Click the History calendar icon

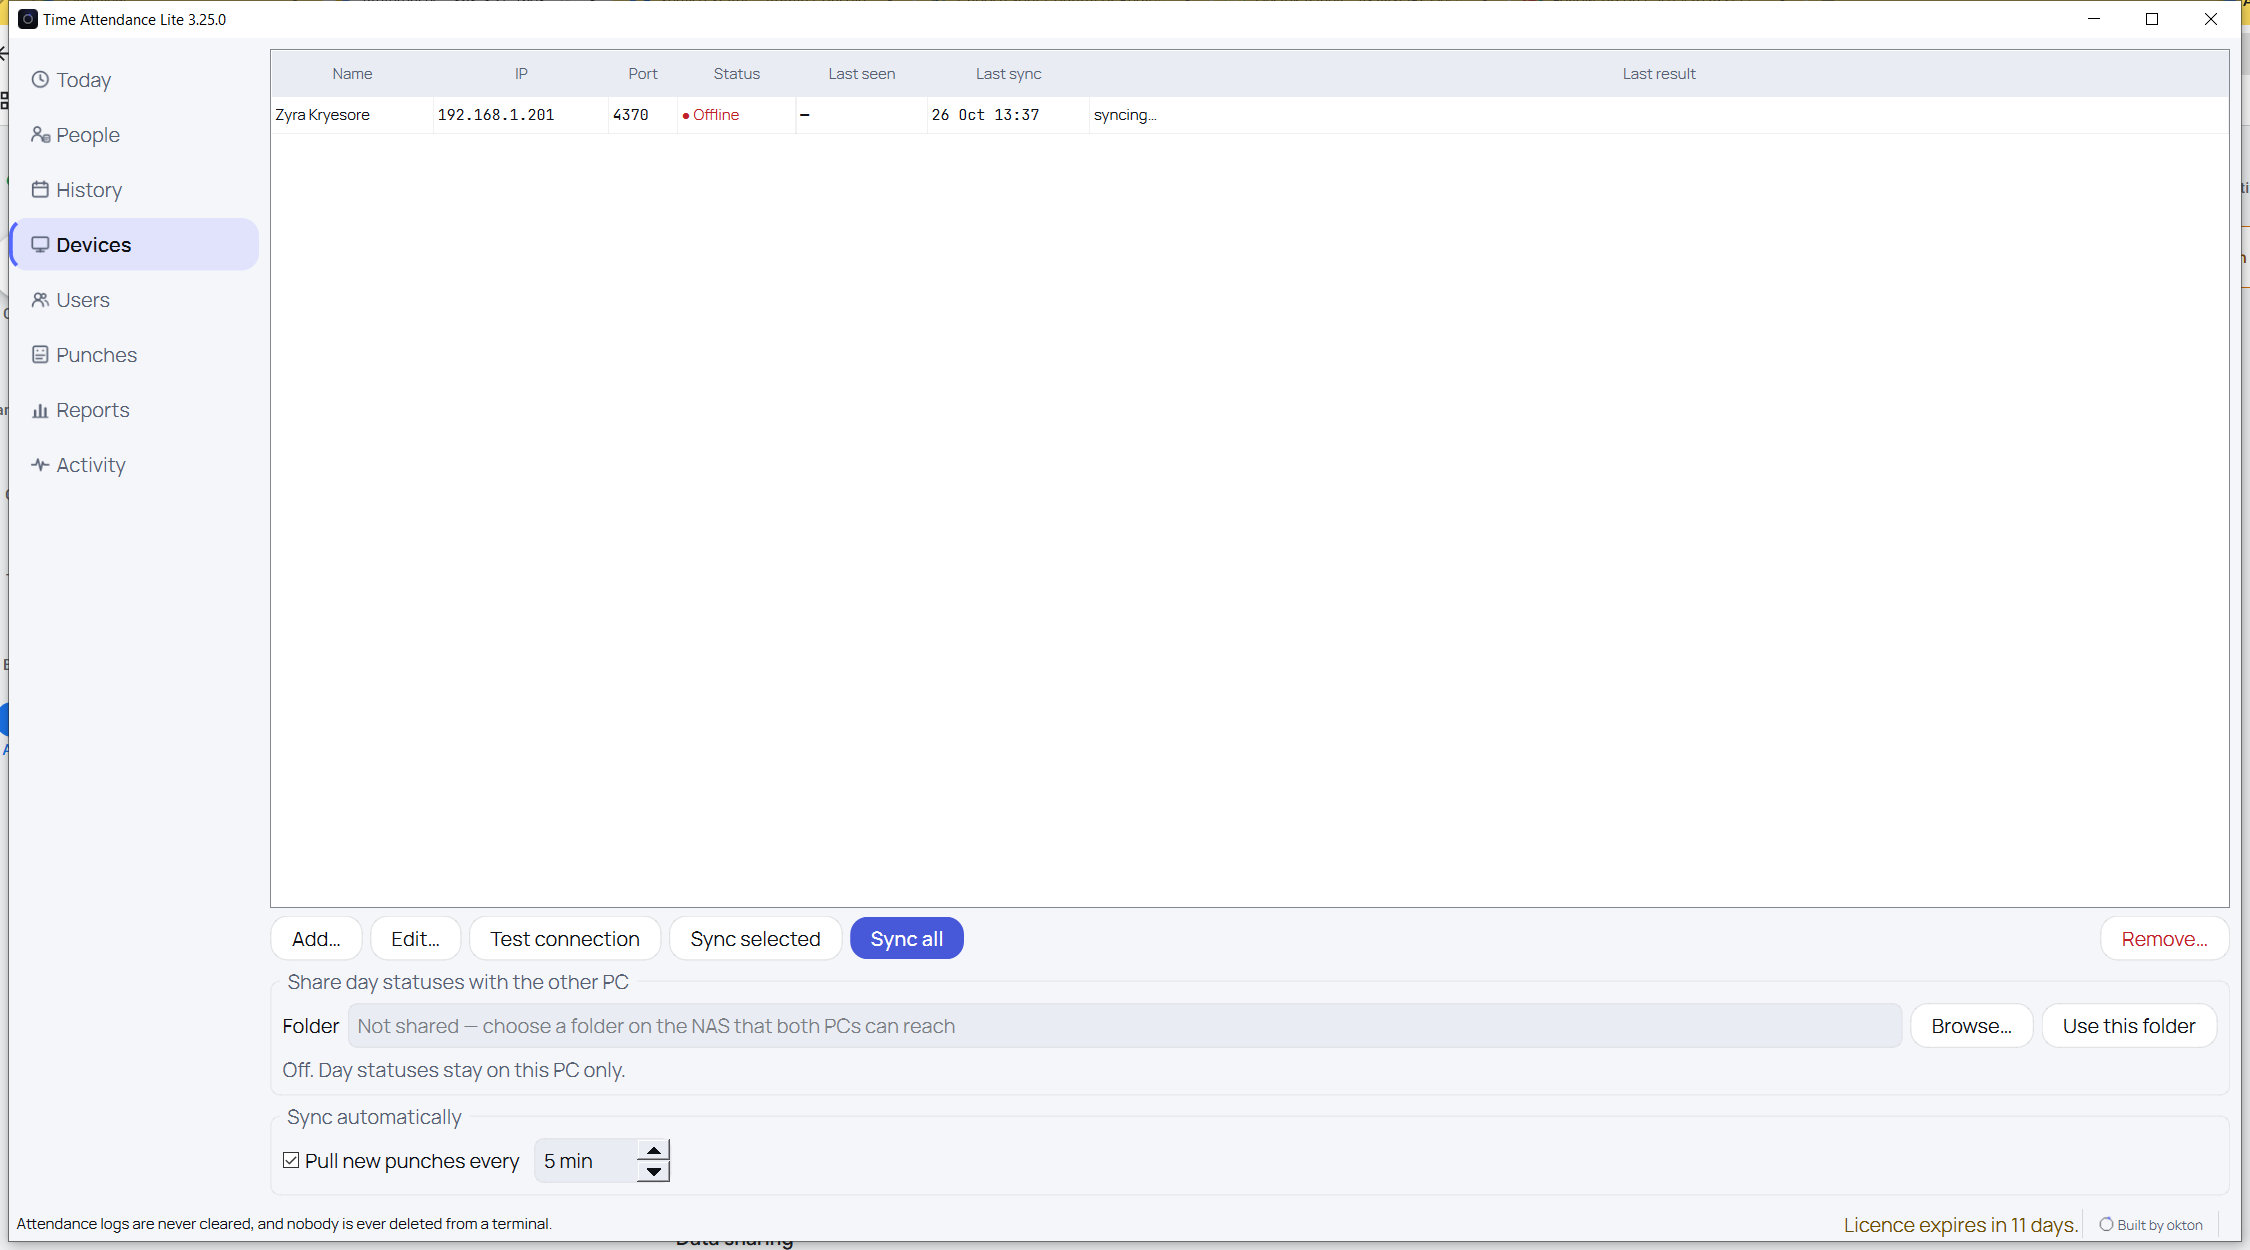coord(40,190)
